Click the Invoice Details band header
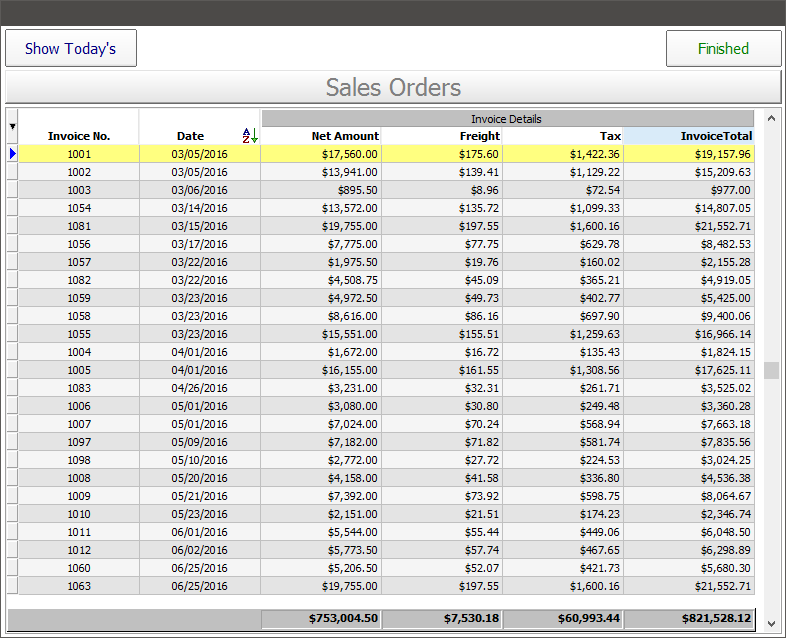 (507, 118)
